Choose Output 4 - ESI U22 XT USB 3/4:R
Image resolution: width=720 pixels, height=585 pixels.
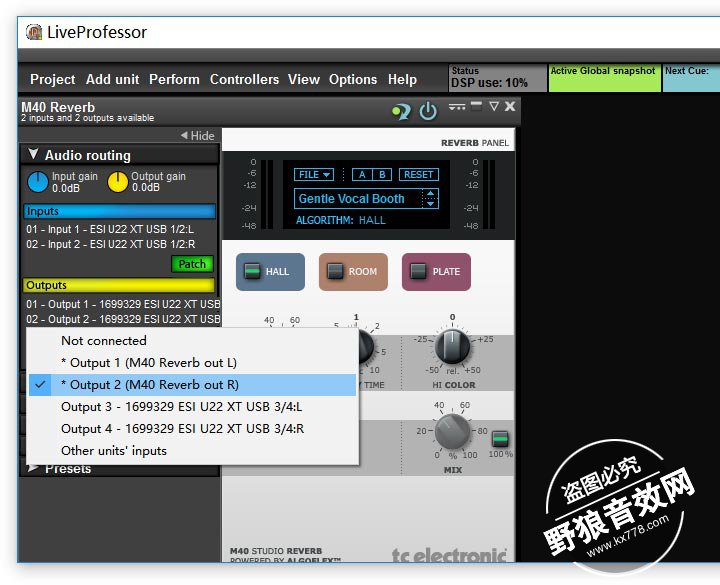(x=192, y=429)
